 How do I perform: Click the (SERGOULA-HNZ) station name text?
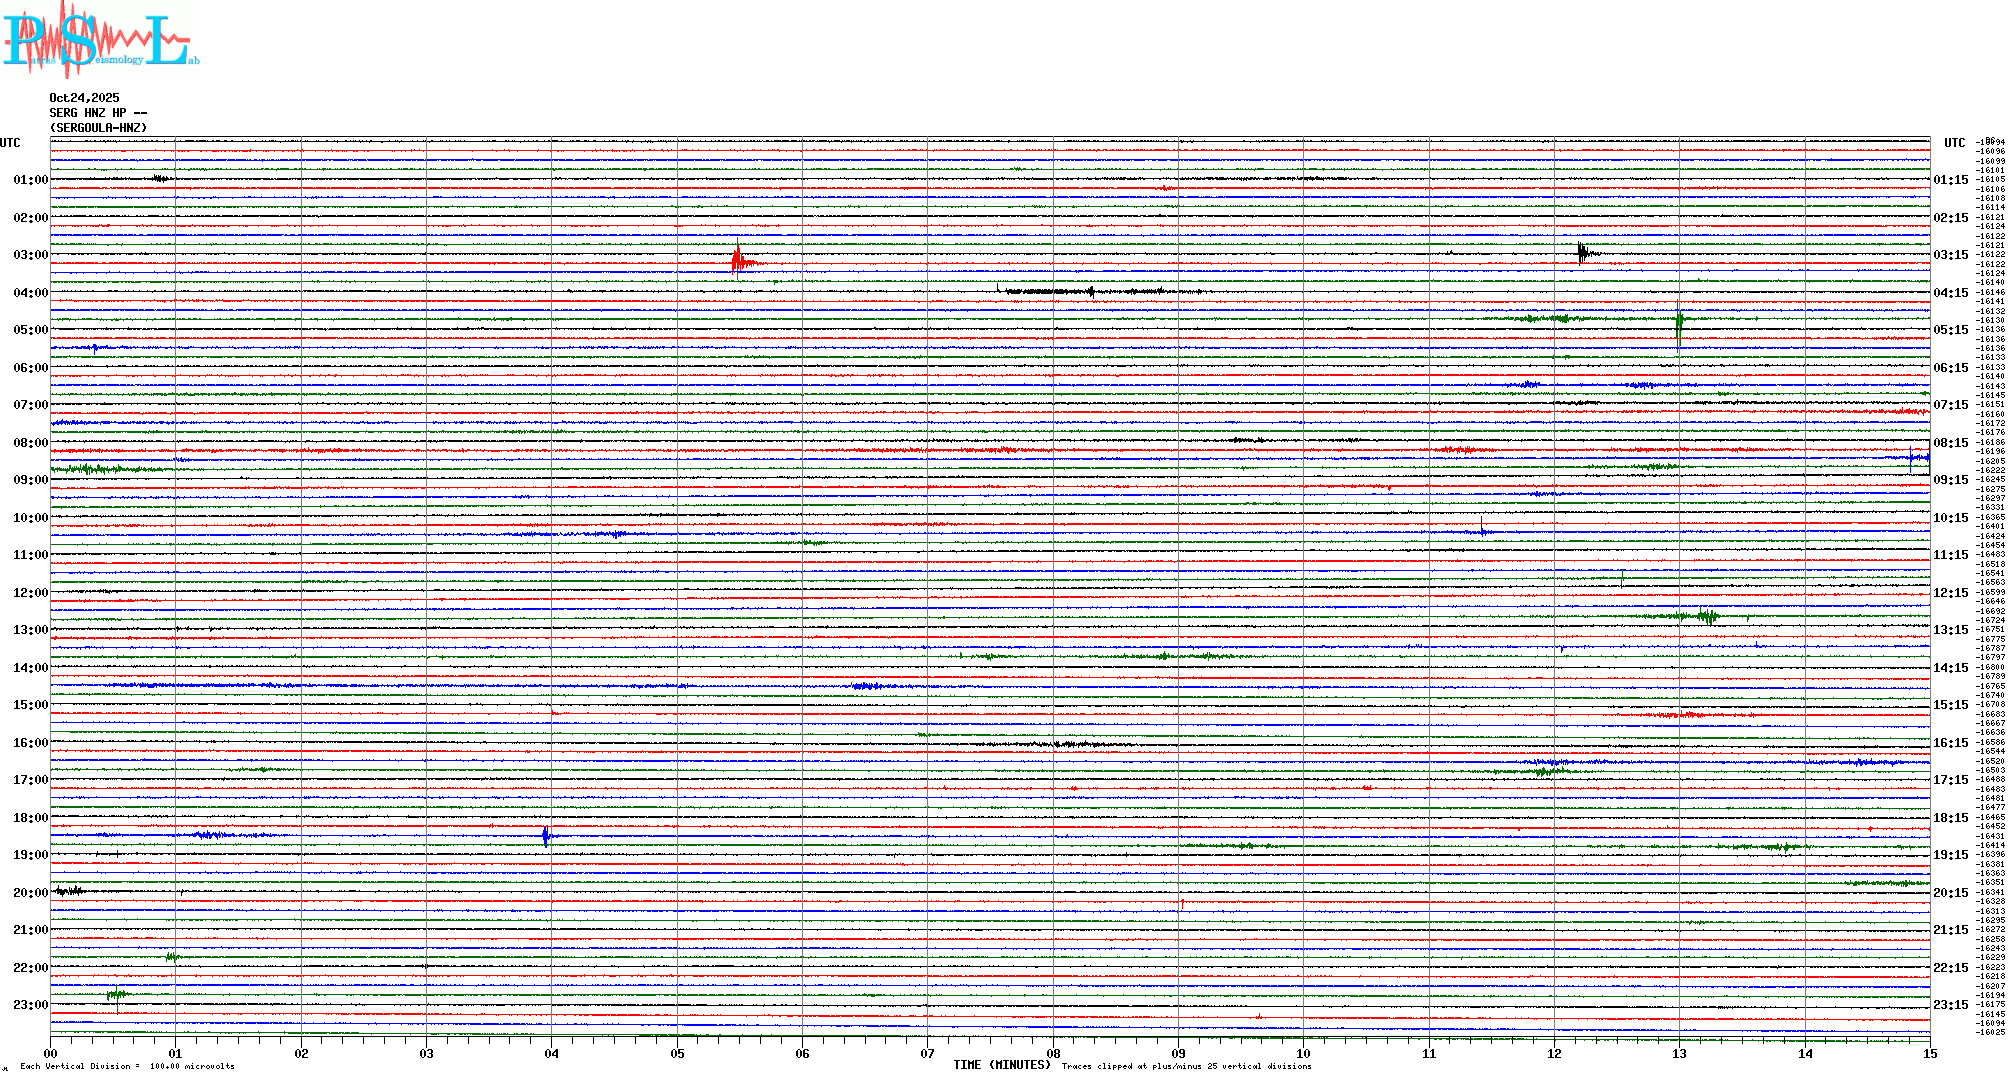point(98,128)
